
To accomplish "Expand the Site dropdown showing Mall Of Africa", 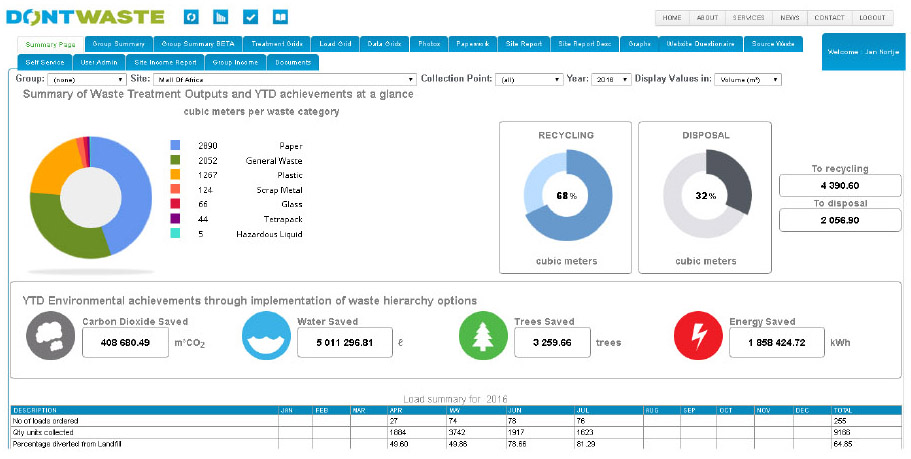I will click(x=284, y=79).
